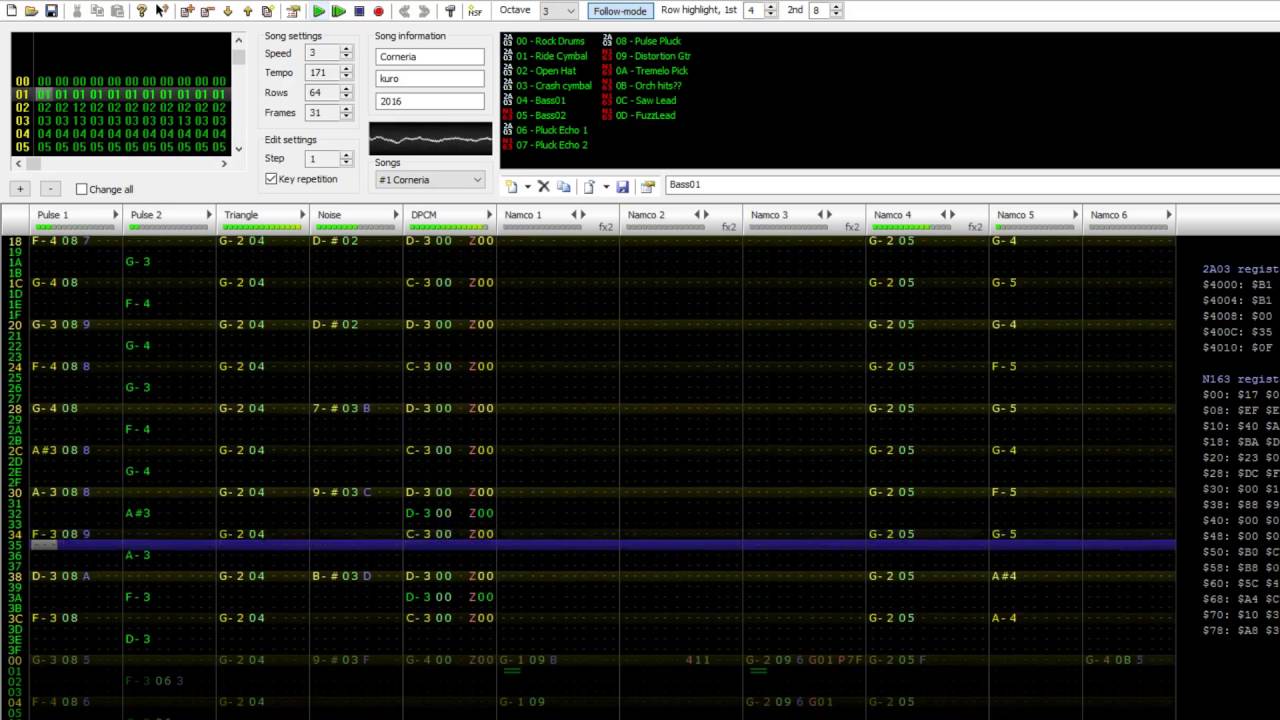Save the instrument with the floppy icon
This screenshot has width=1280, height=720.
coord(622,186)
